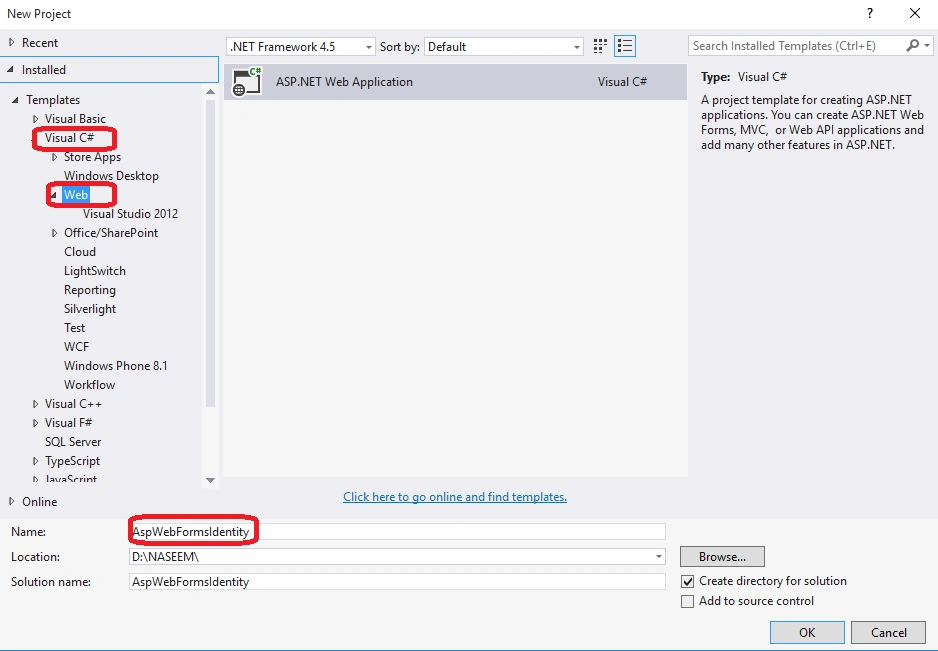This screenshot has height=651, width=938.
Task: Click the Solution name input field
Action: (x=397, y=582)
